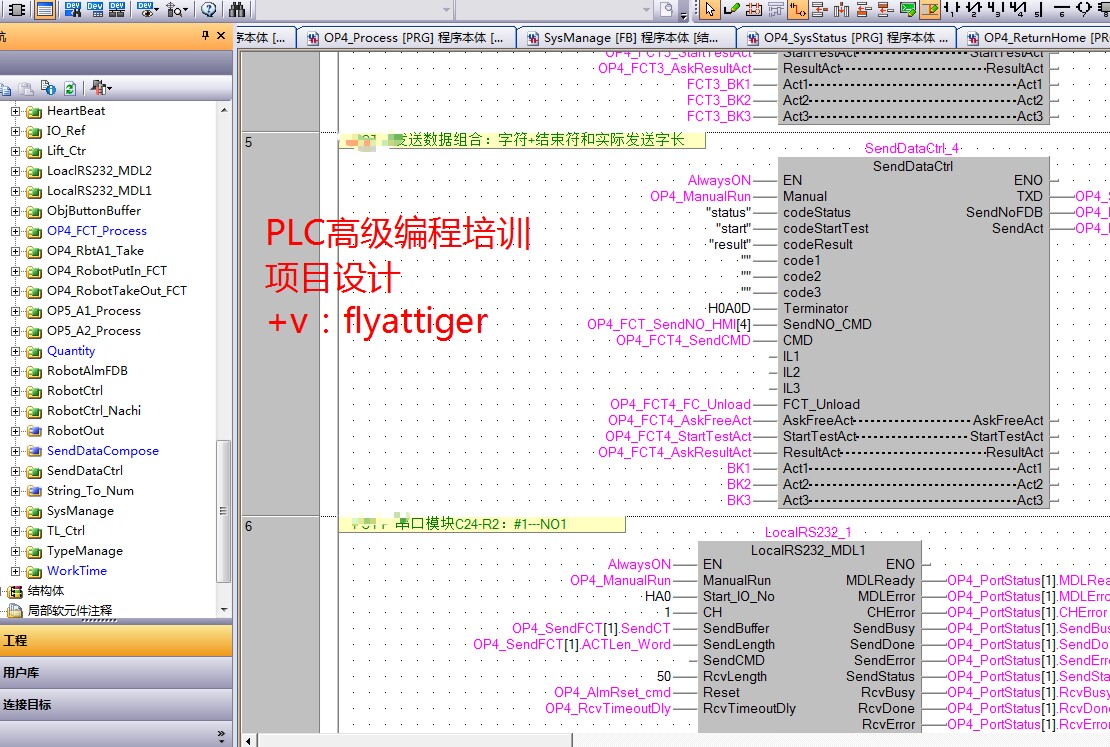Toggle the highlighted list view toolbar icon
The height and width of the screenshot is (747, 1110).
pos(45,9)
